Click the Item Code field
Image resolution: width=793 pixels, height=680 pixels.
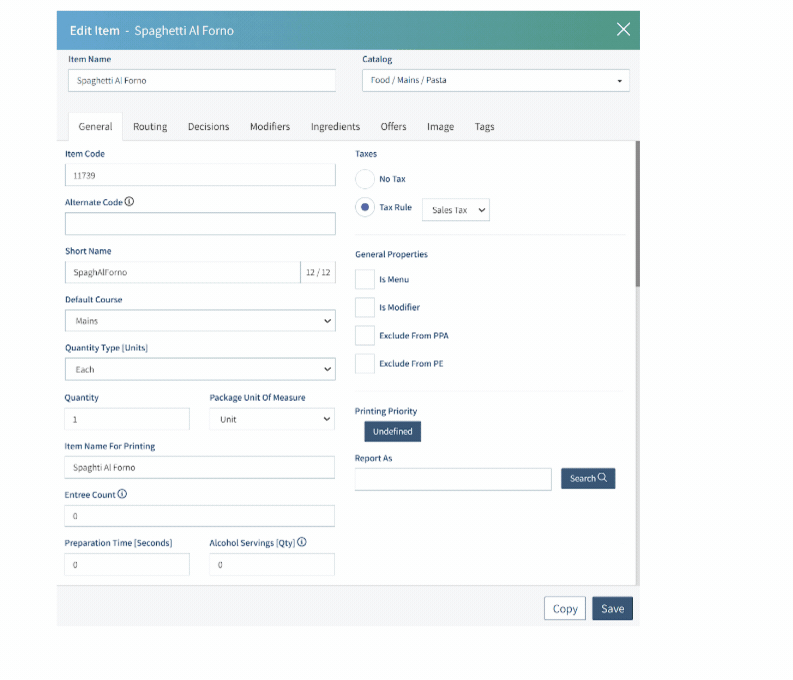(x=200, y=175)
